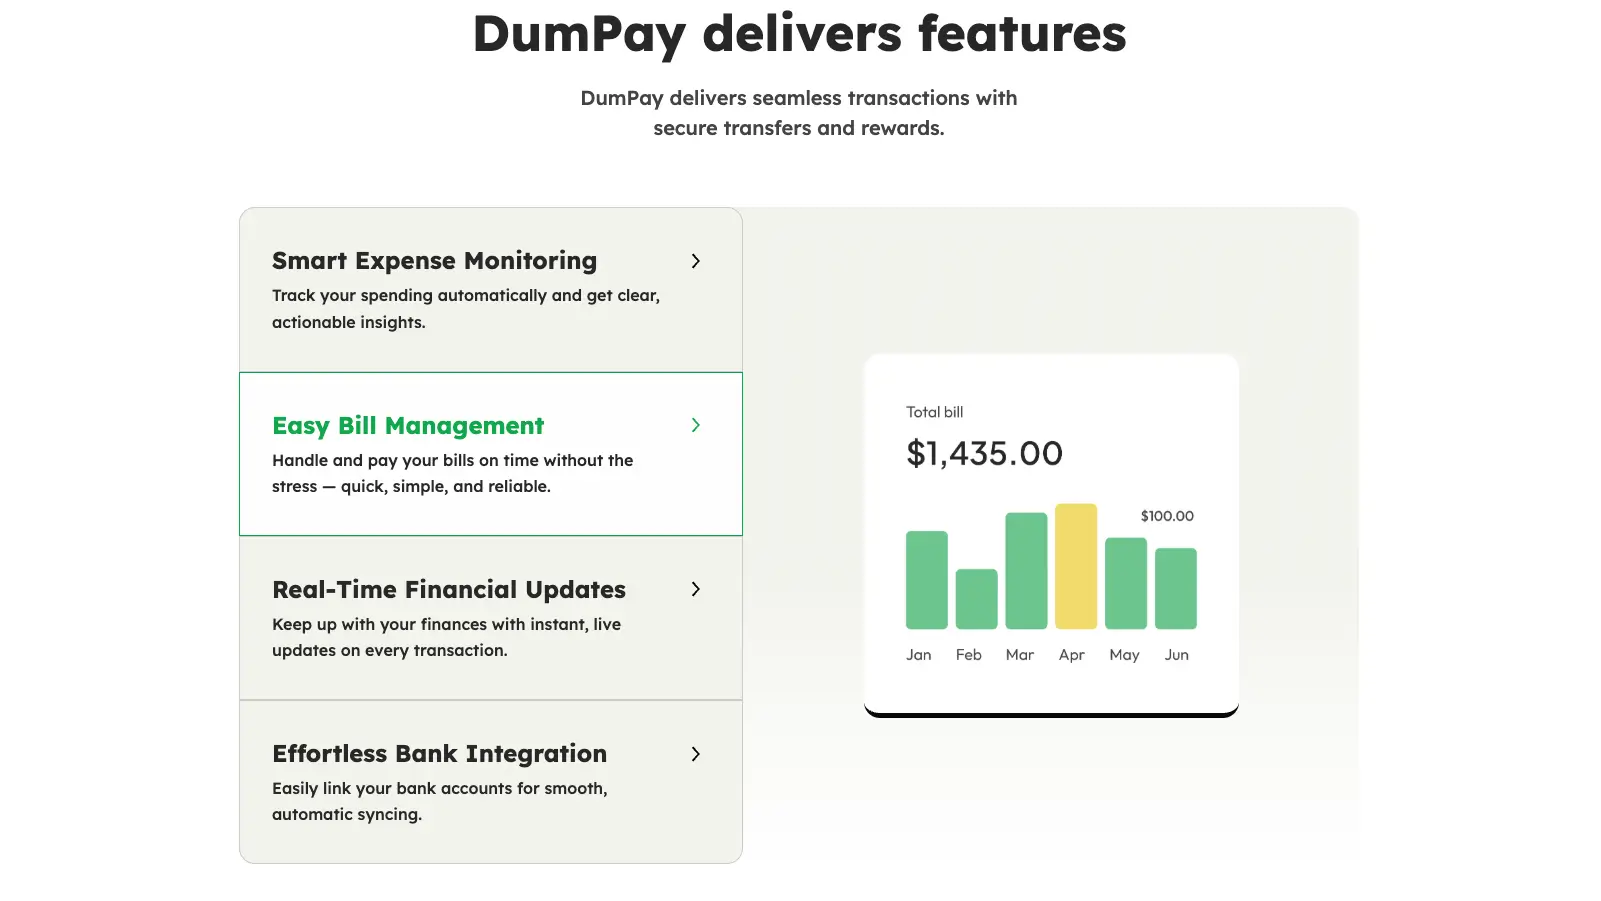Click the $100.00 chart label

click(x=1167, y=516)
